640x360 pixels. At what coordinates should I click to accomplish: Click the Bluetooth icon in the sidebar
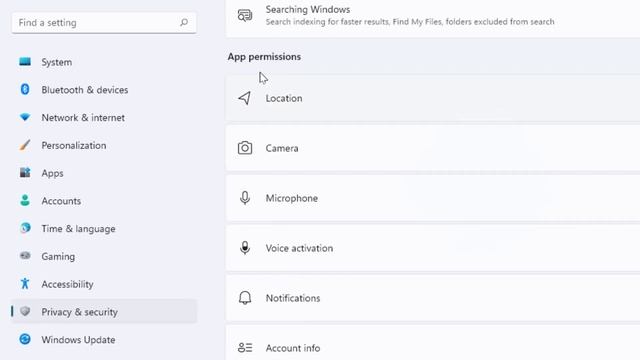tap(25, 89)
